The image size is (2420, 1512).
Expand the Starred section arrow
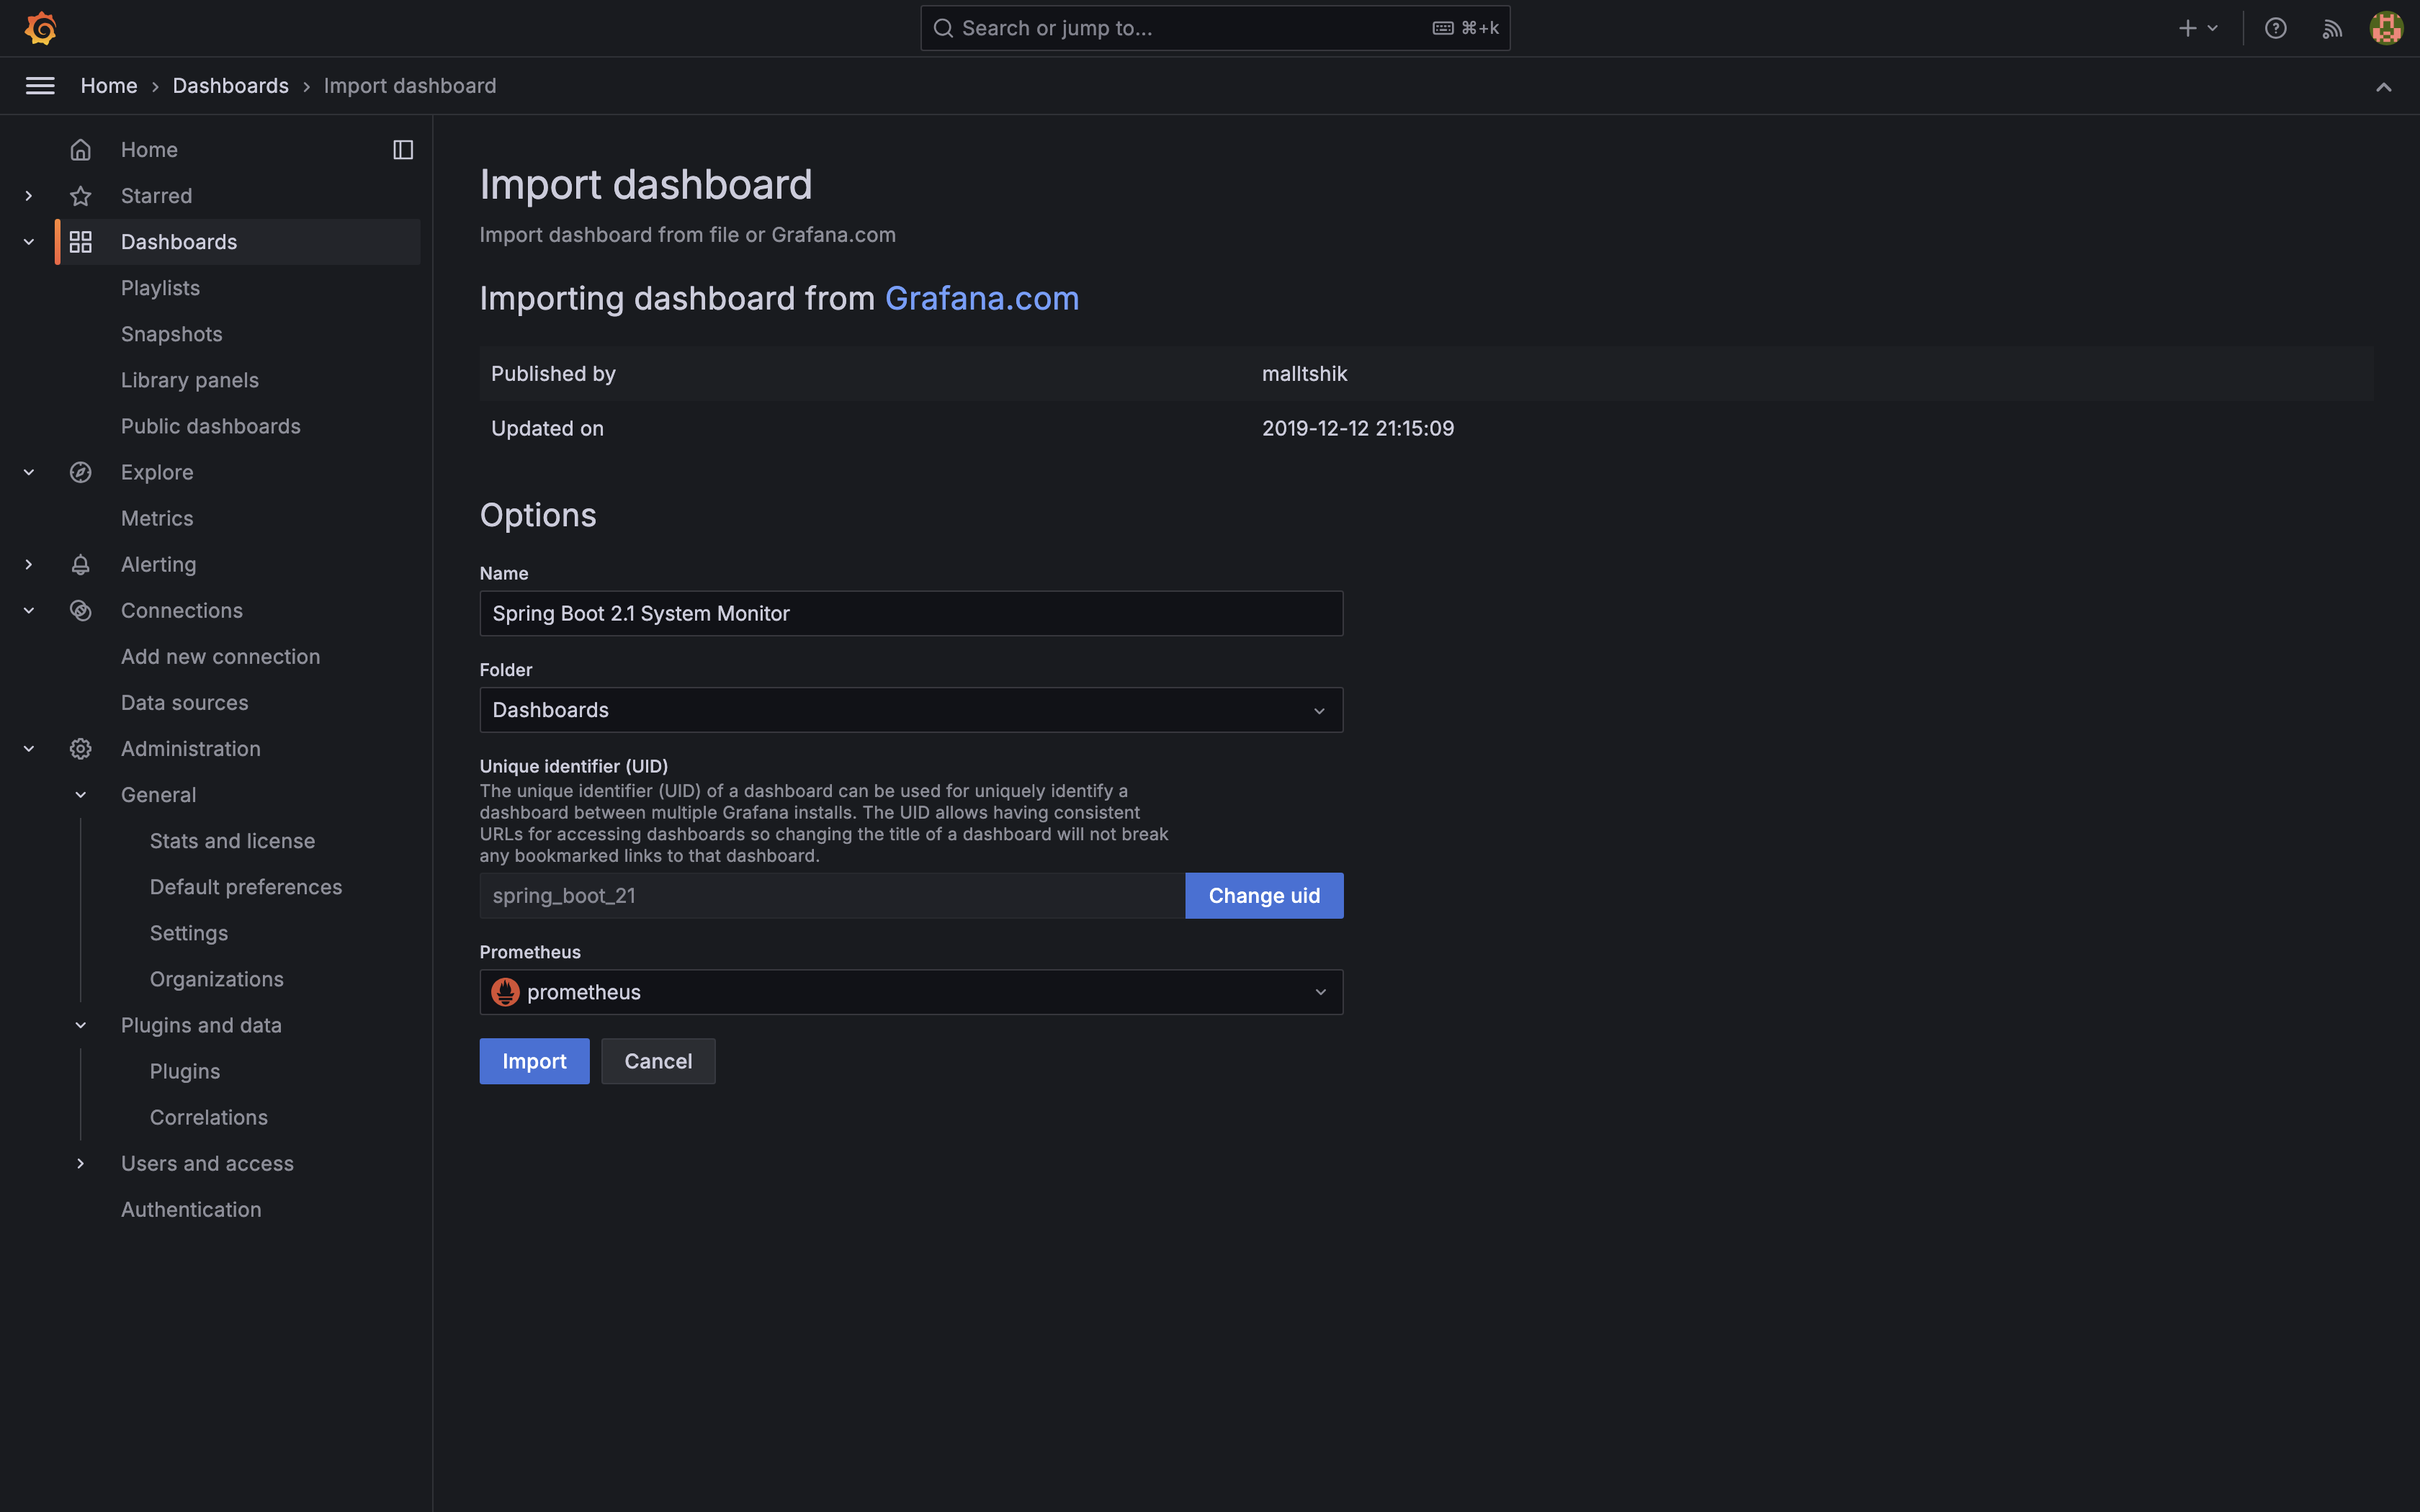(x=29, y=196)
